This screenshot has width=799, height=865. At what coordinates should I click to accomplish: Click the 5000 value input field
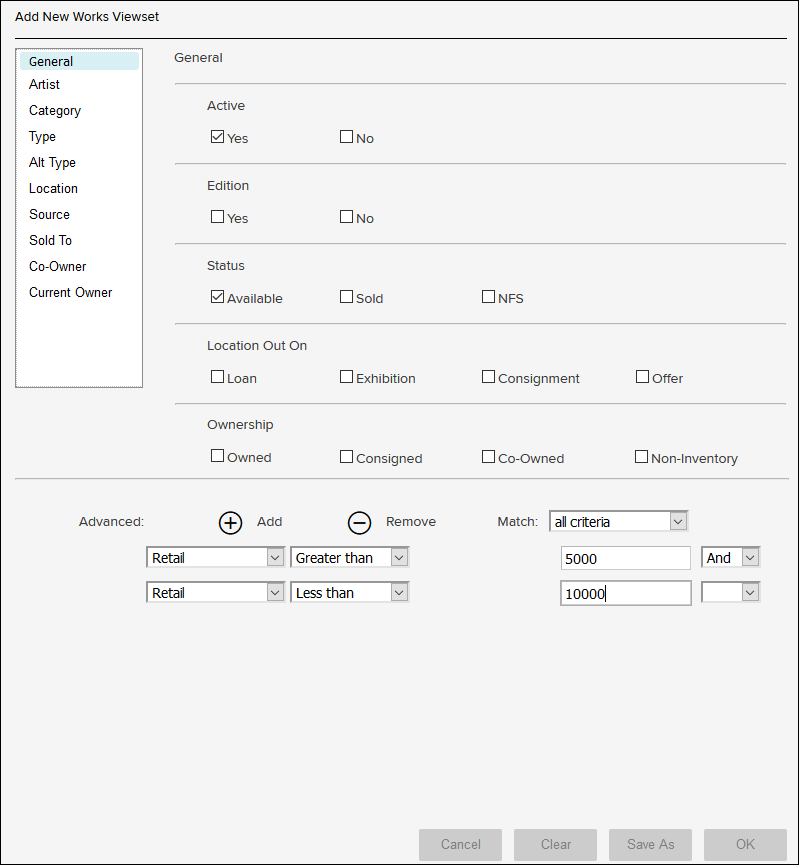[x=625, y=558]
